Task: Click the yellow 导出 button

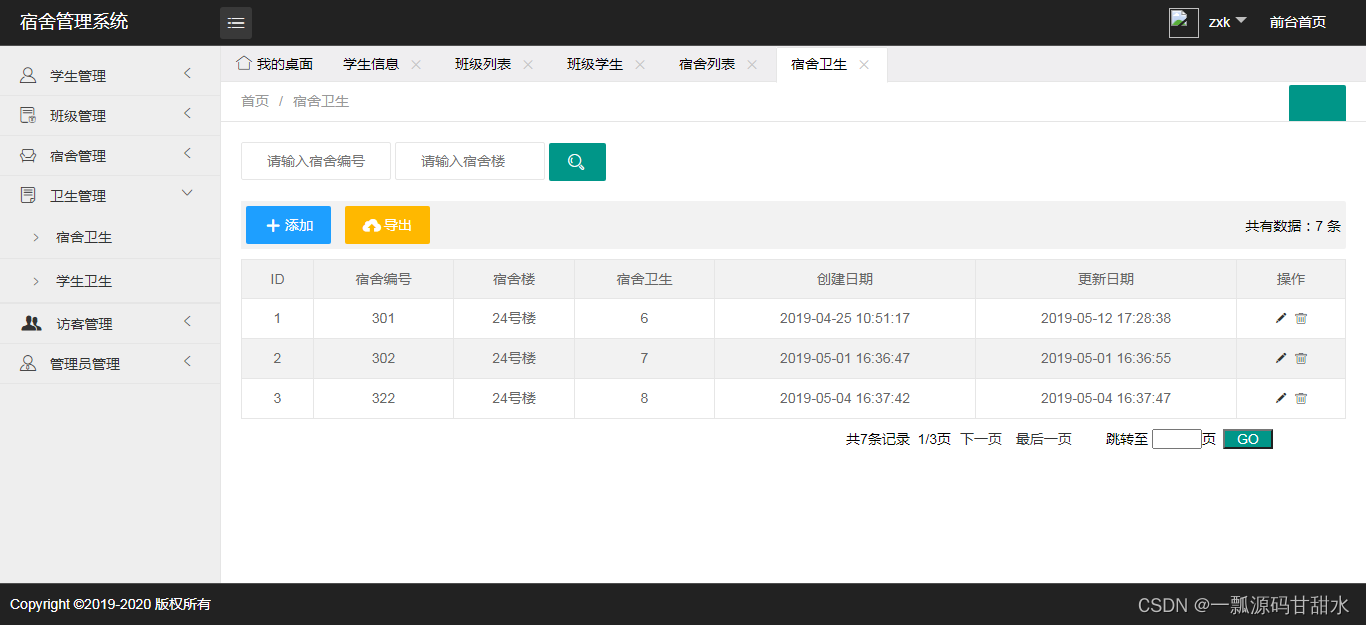Action: pyautogui.click(x=387, y=225)
